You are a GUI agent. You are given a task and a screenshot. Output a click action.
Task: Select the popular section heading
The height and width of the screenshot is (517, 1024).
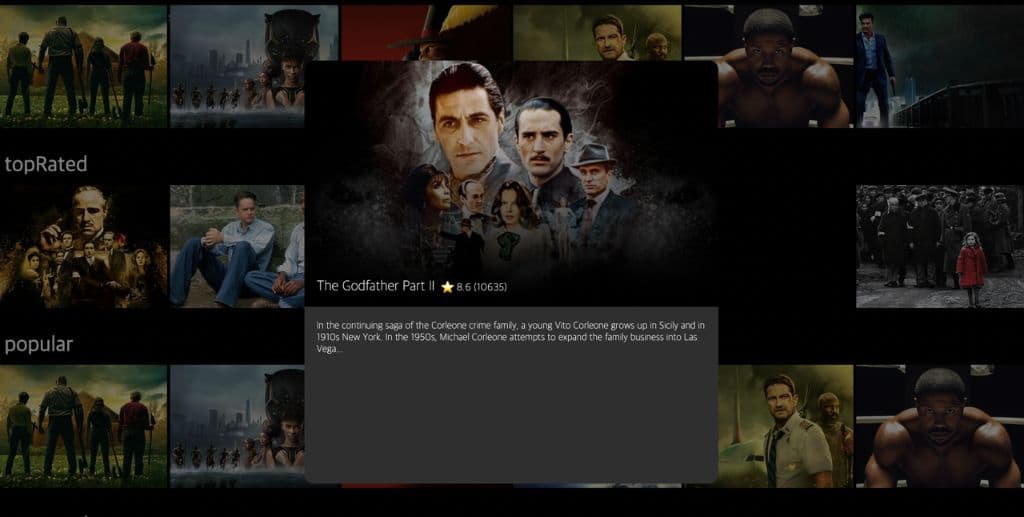(39, 345)
